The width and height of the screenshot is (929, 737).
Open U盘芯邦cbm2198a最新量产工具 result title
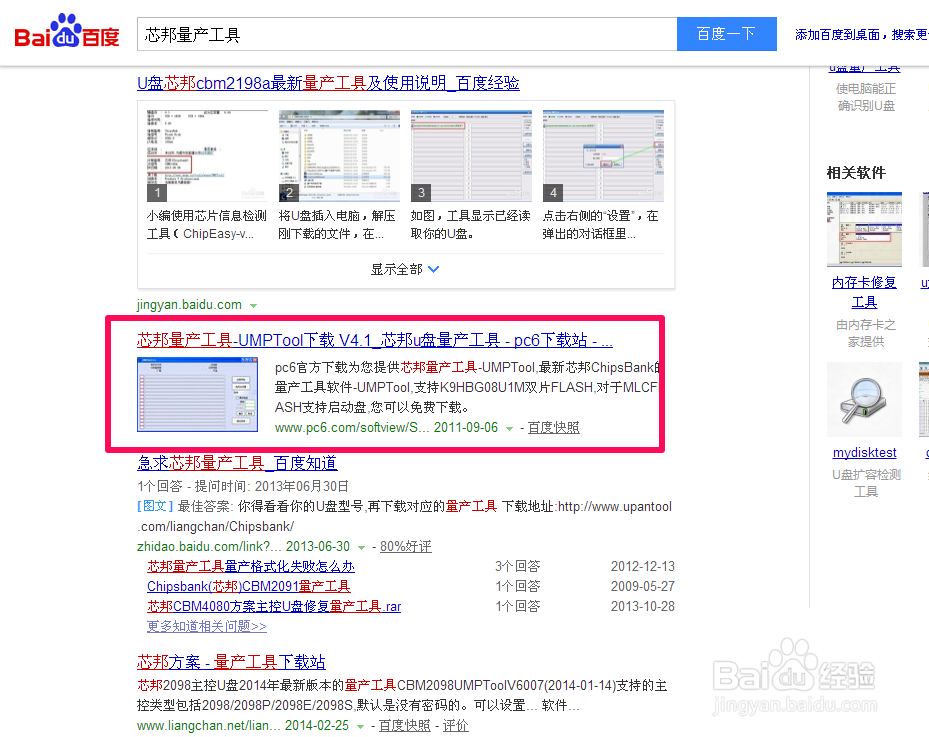[328, 83]
